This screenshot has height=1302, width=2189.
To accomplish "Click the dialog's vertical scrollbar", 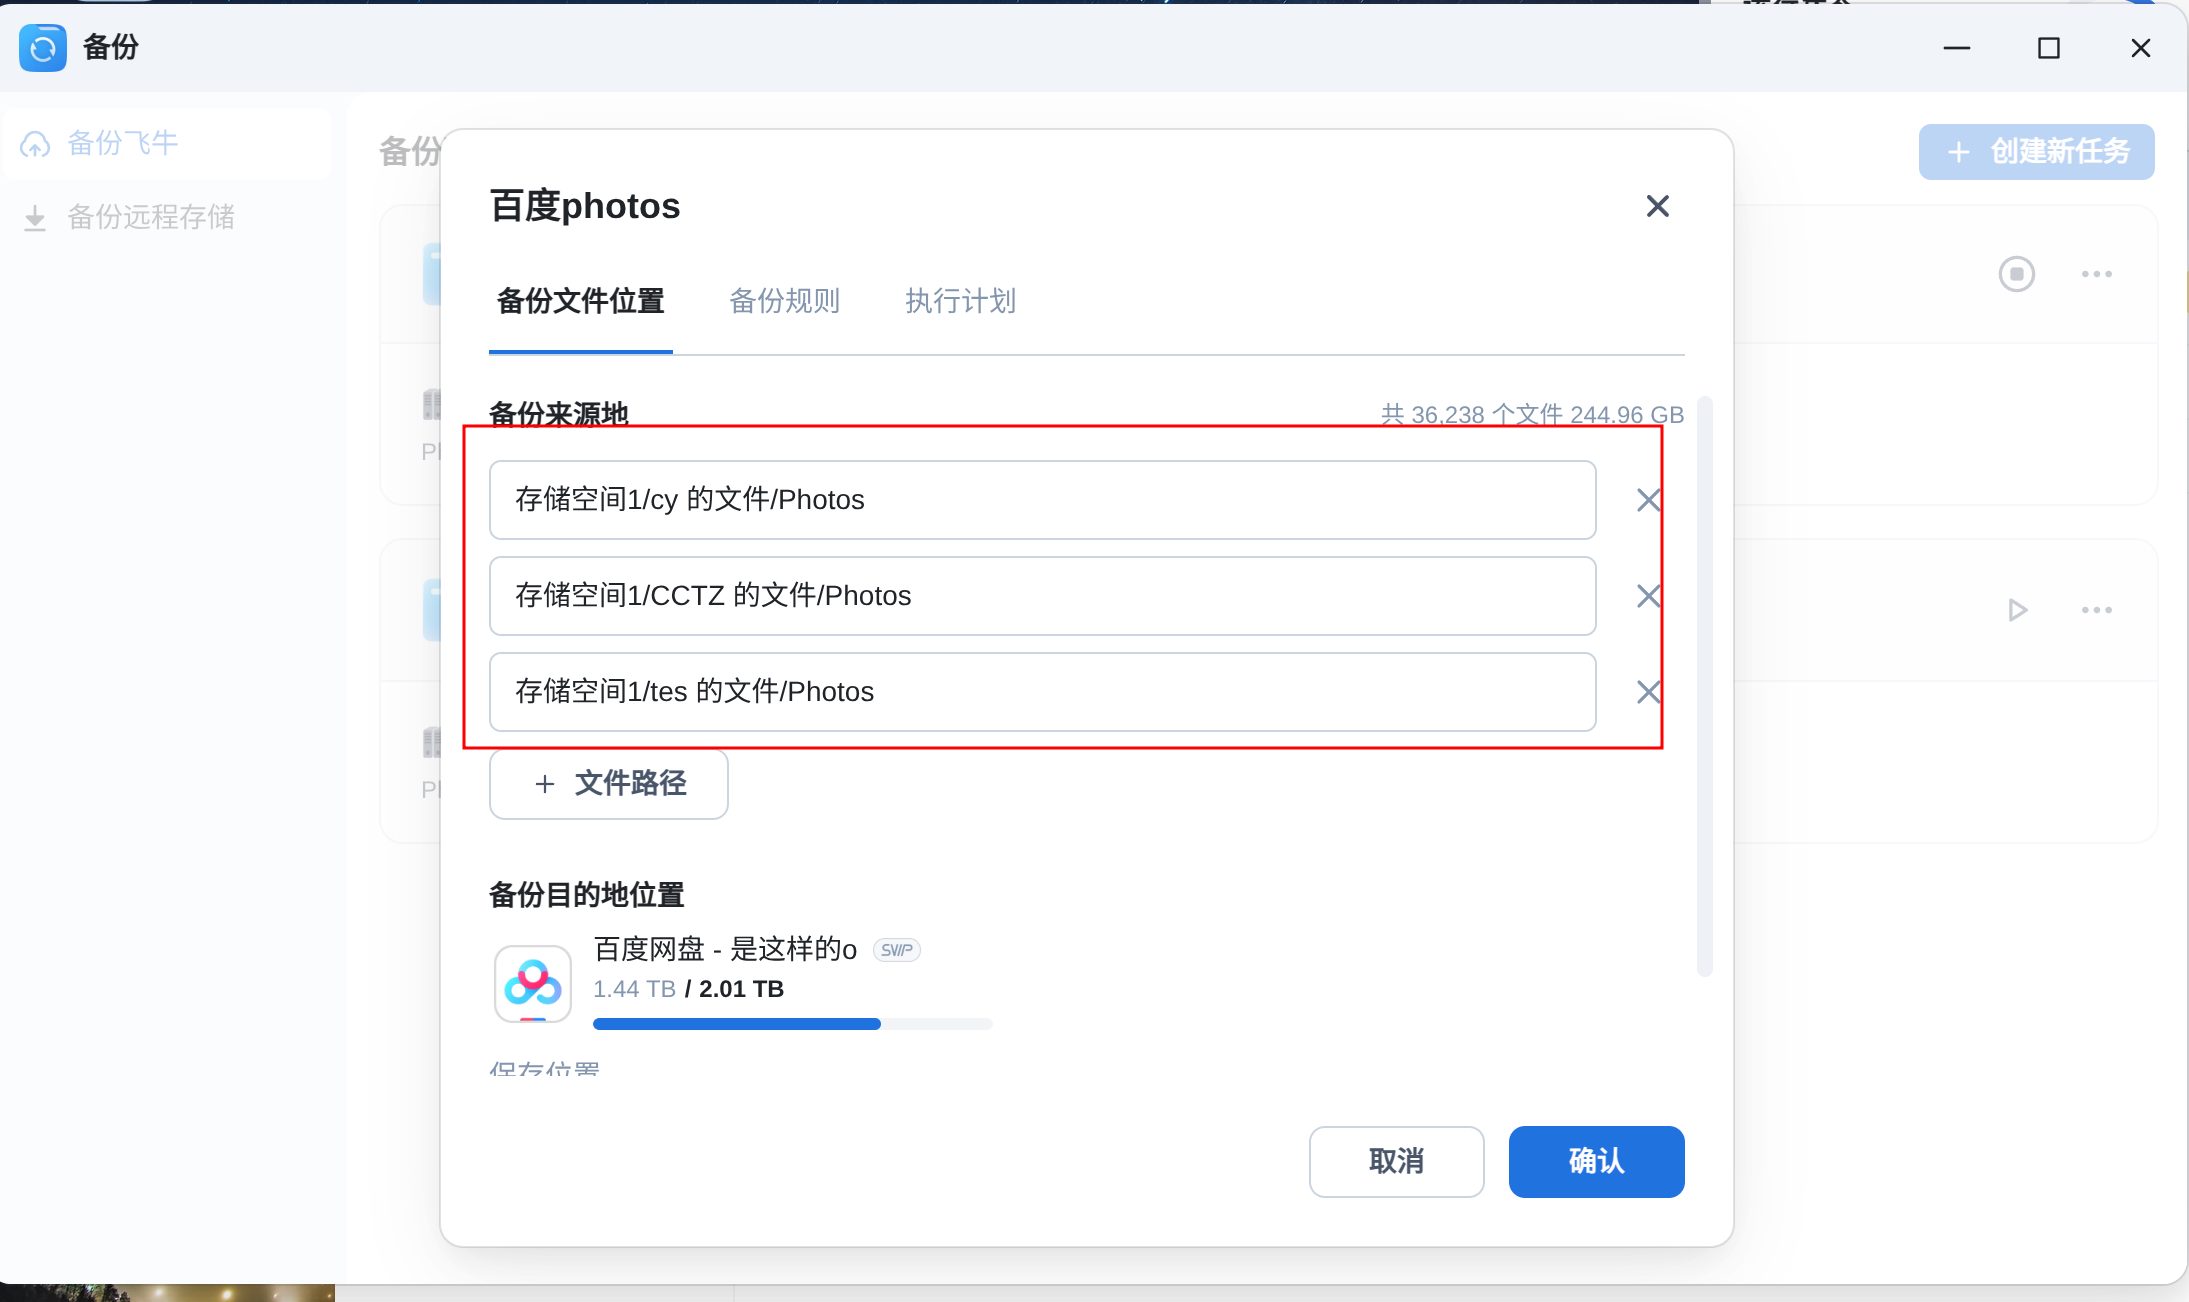I will [x=1705, y=686].
